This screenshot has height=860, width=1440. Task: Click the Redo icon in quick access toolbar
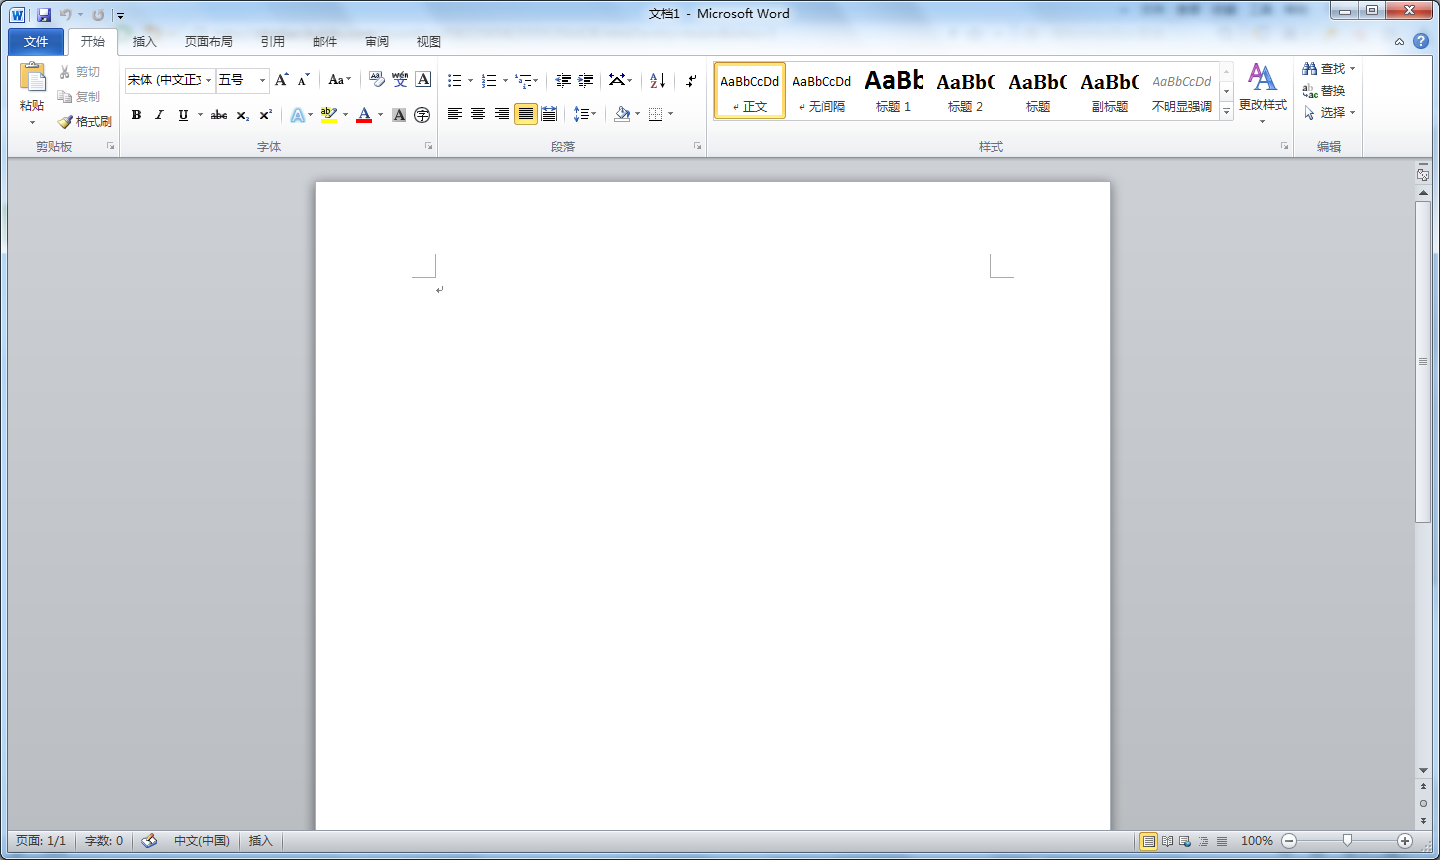98,15
